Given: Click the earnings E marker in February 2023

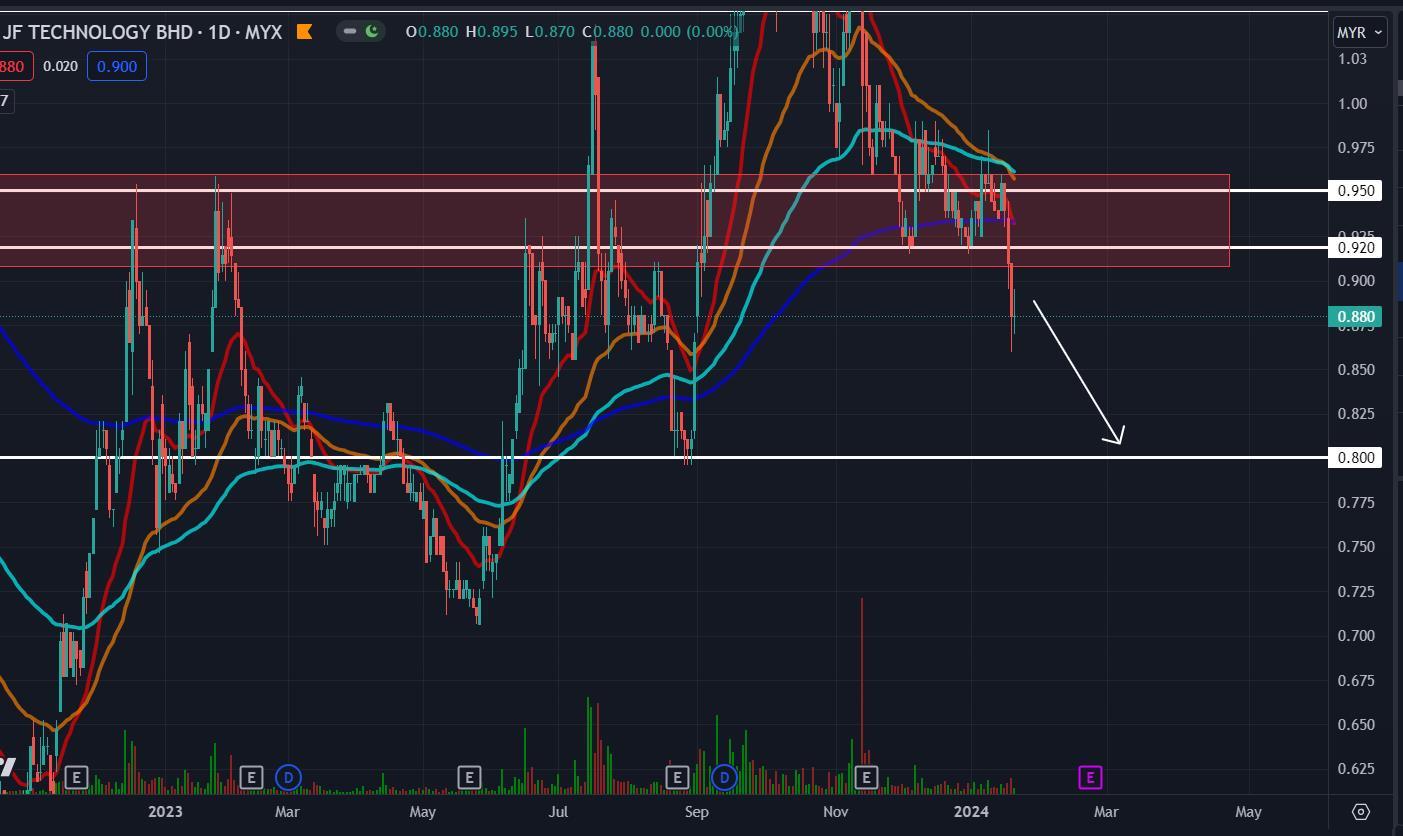Looking at the screenshot, I should click(251, 777).
